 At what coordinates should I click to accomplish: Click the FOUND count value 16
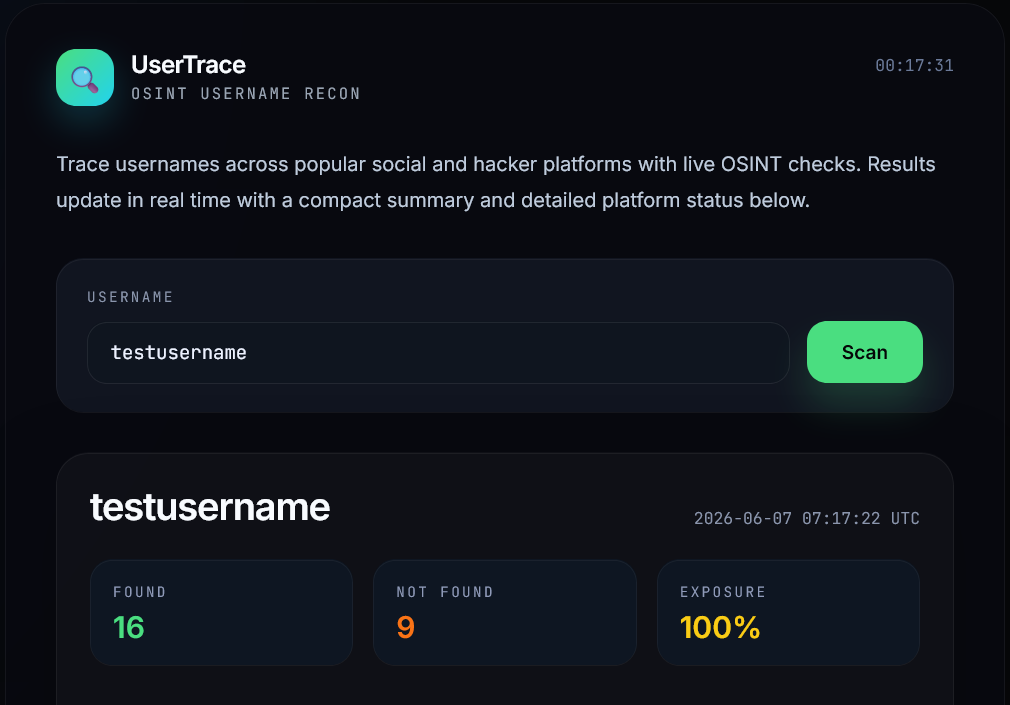tap(128, 627)
